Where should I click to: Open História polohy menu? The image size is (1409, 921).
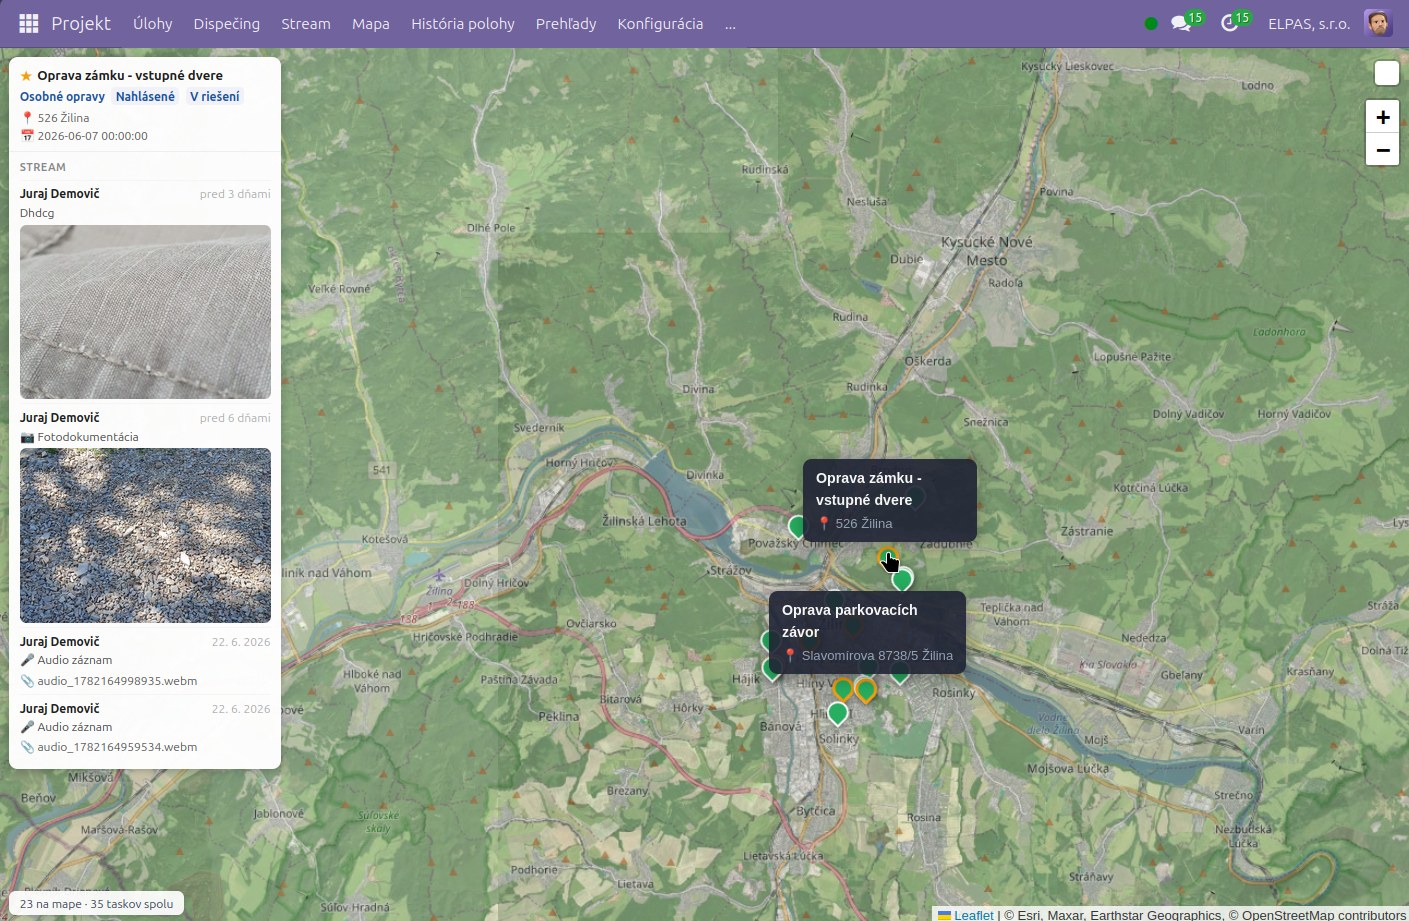point(463,23)
